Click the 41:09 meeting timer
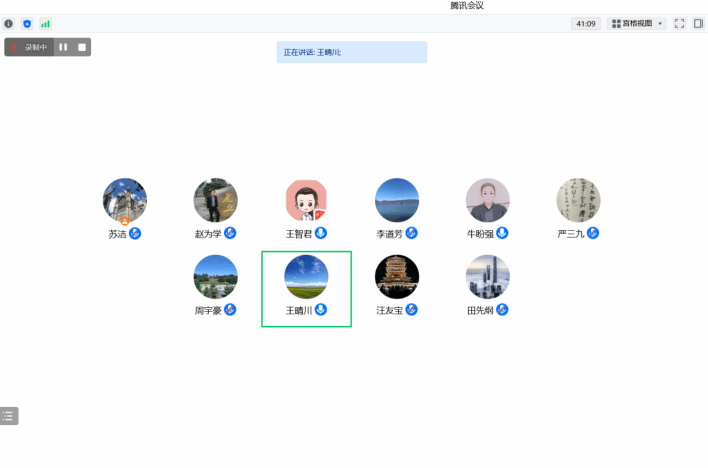The width and height of the screenshot is (708, 468). 585,23
